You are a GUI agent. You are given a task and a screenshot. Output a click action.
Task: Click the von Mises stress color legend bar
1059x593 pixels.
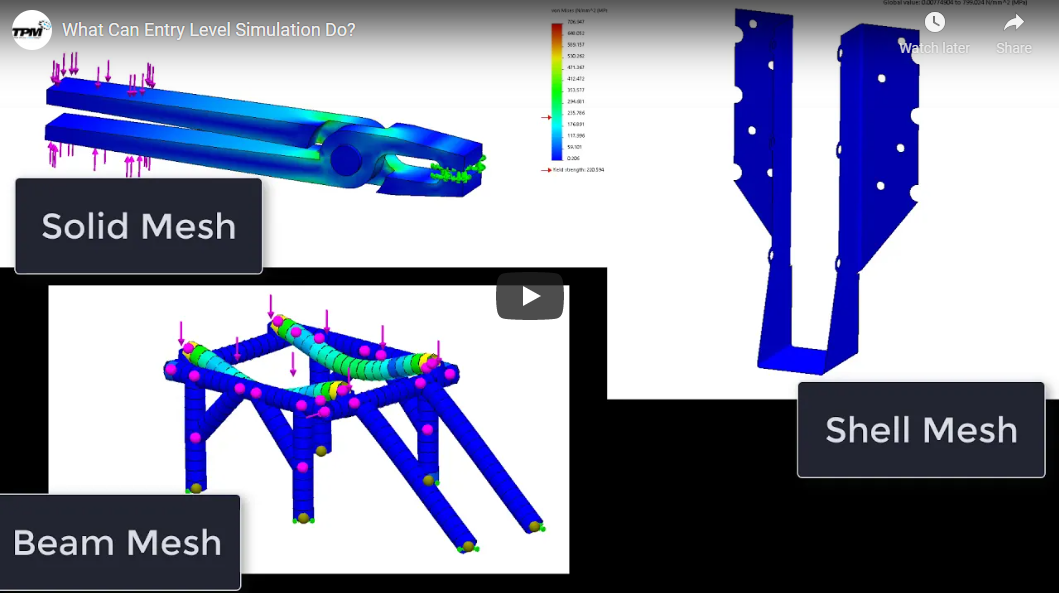pos(556,92)
